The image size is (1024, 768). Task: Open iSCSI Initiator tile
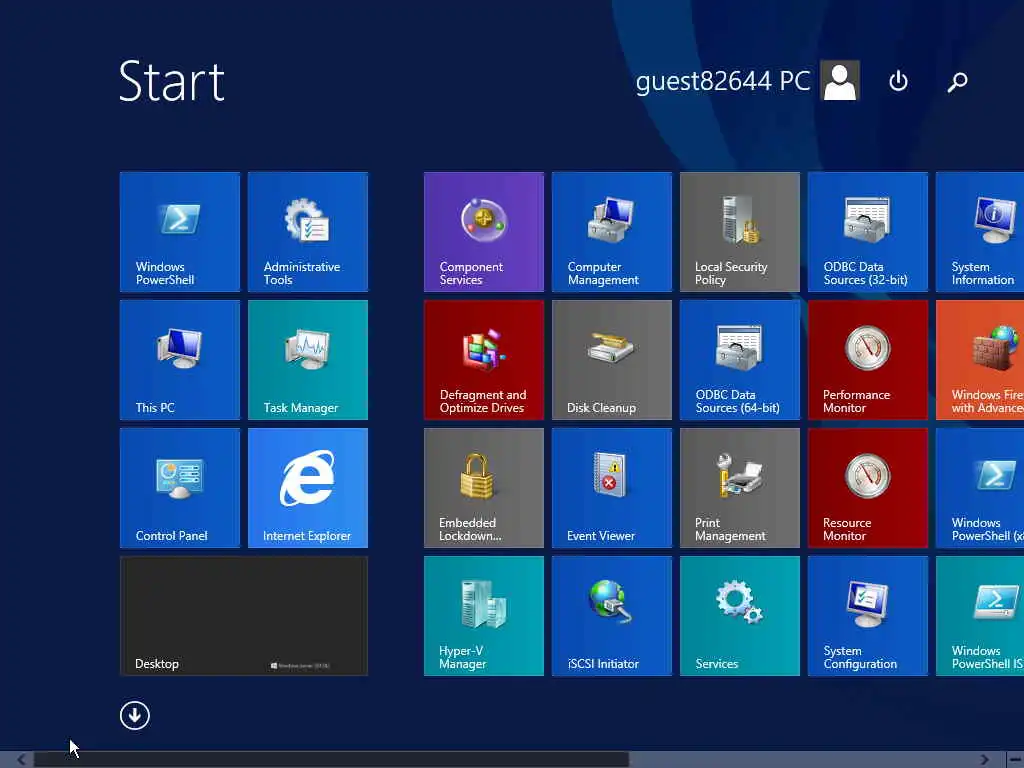611,616
